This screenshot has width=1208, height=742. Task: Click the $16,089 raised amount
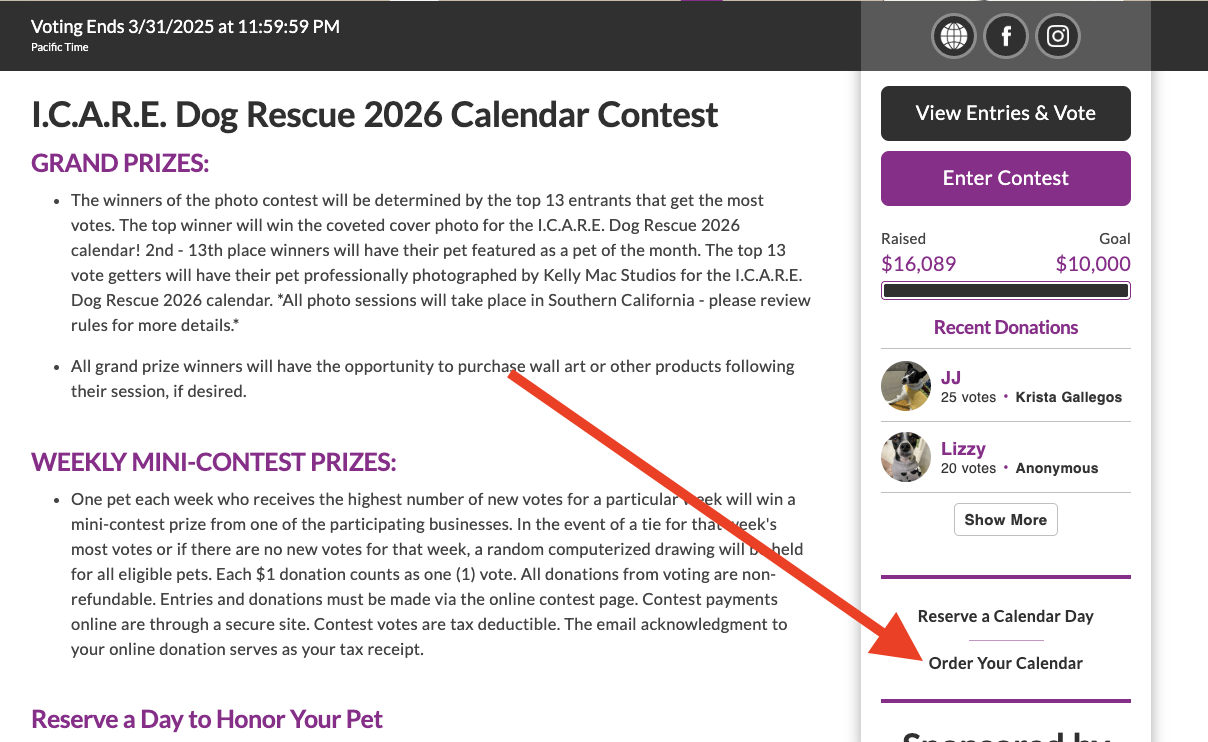click(918, 264)
